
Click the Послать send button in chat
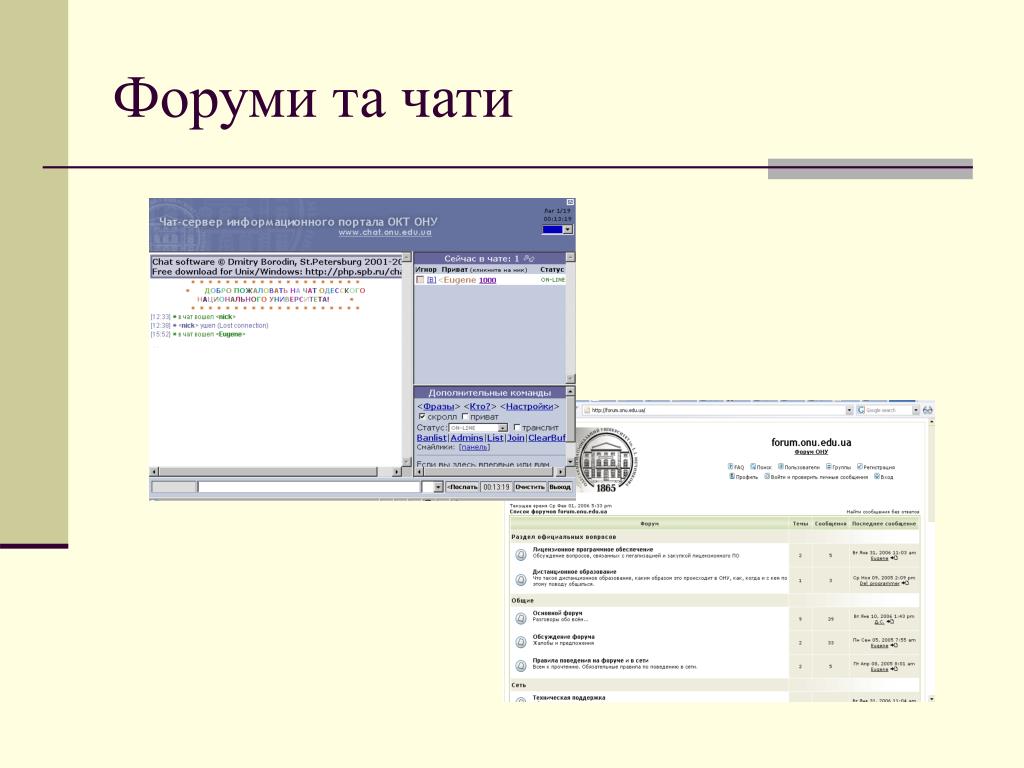tap(462, 487)
